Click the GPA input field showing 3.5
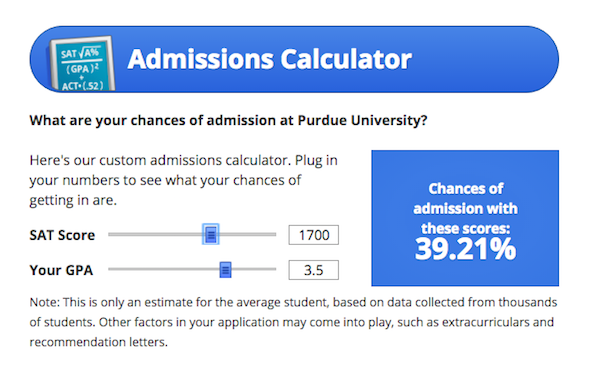This screenshot has height=372, width=600. click(x=313, y=270)
